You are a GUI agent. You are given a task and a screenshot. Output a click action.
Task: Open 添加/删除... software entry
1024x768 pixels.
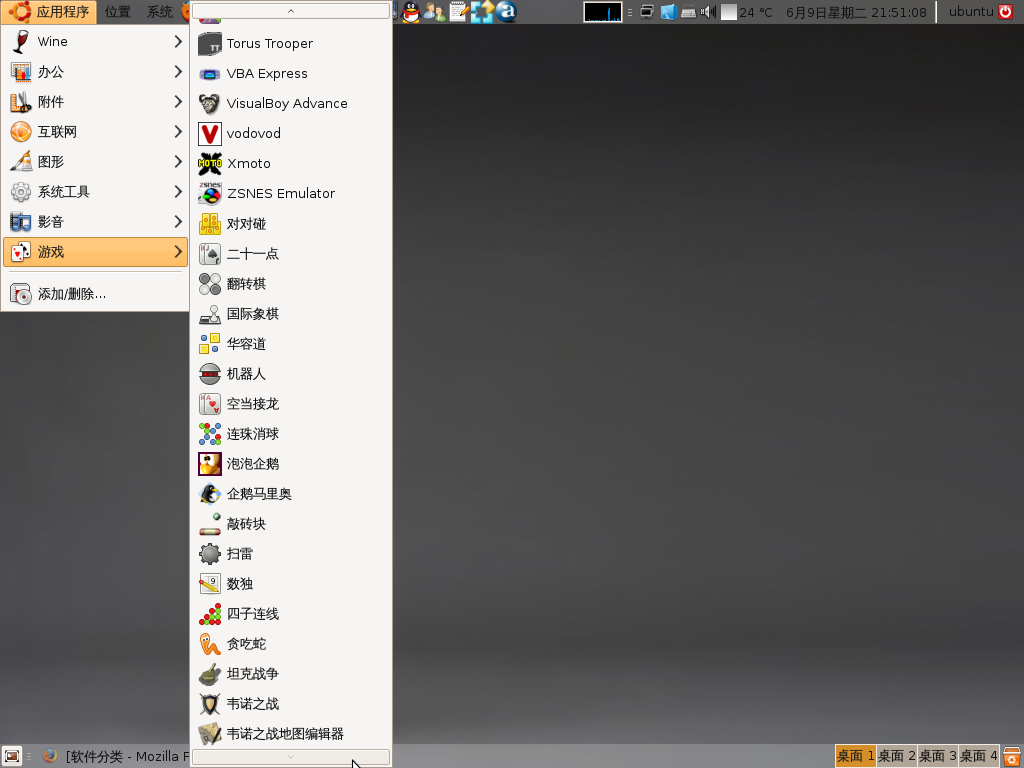click(x=95, y=294)
